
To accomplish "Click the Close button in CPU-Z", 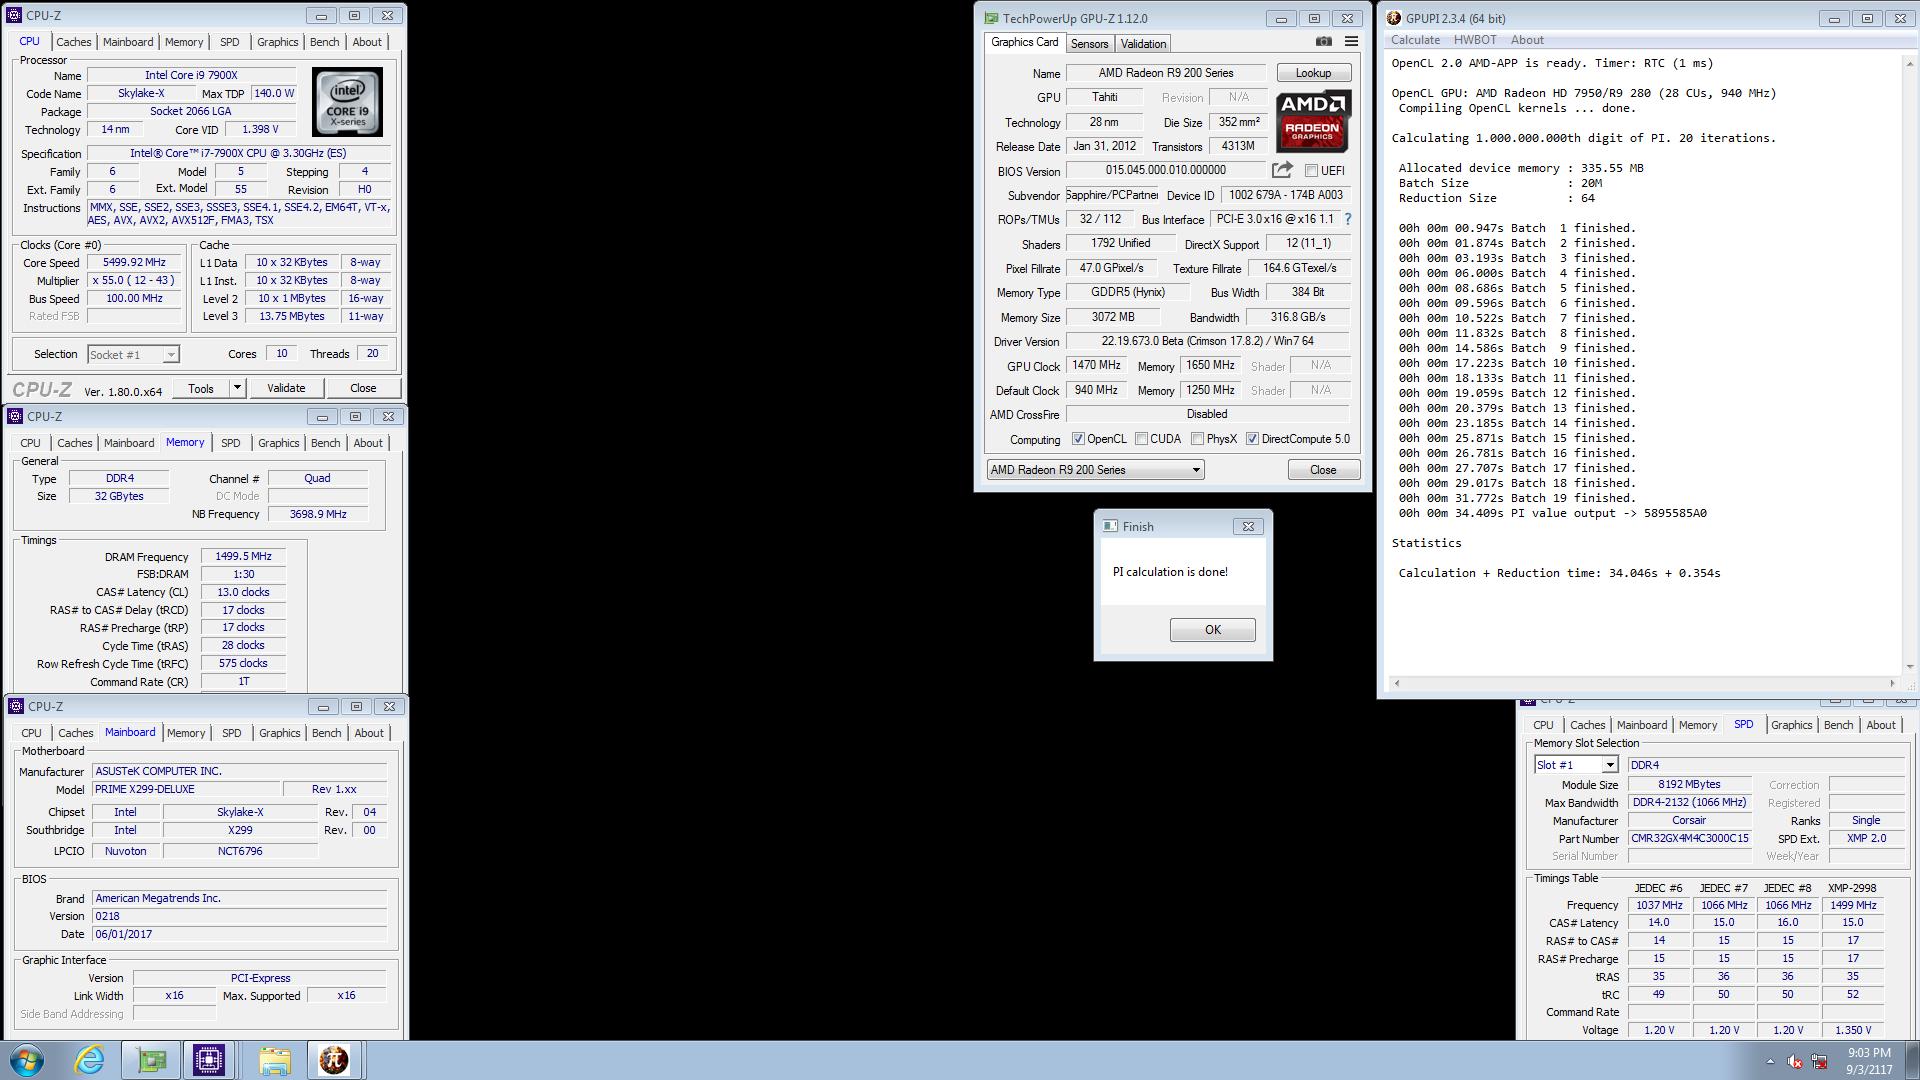I will tap(363, 388).
